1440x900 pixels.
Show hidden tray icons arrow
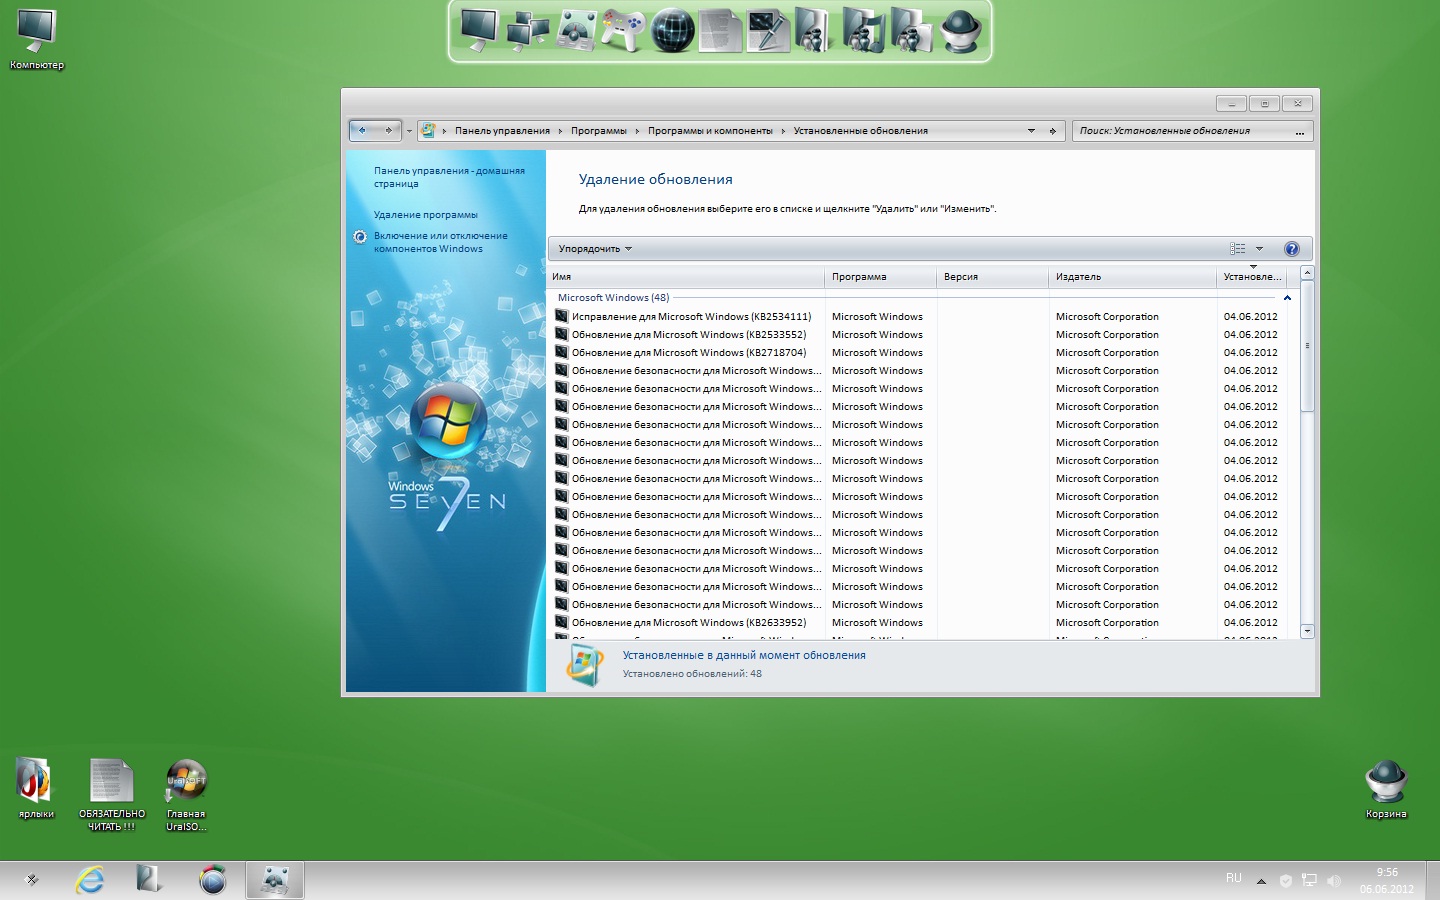click(1261, 881)
